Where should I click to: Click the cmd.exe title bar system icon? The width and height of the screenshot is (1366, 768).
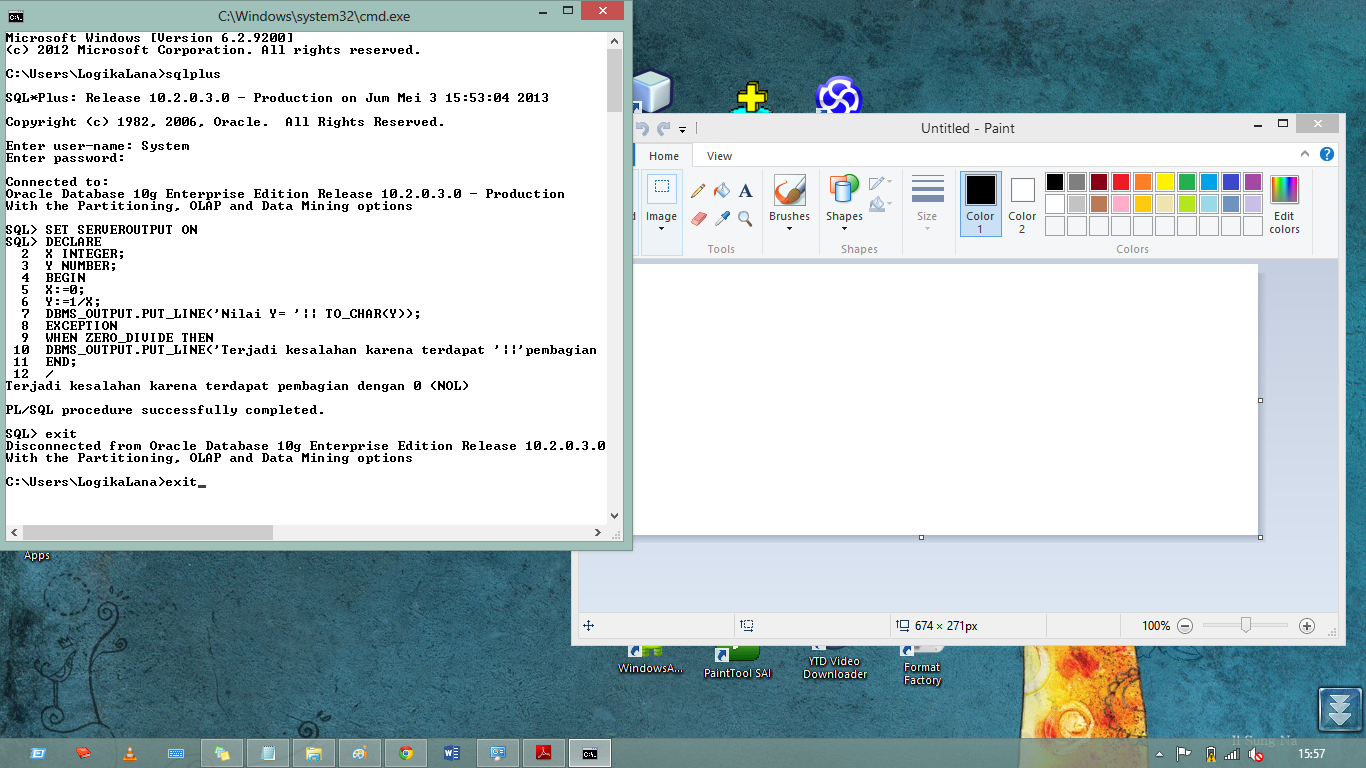(x=15, y=16)
